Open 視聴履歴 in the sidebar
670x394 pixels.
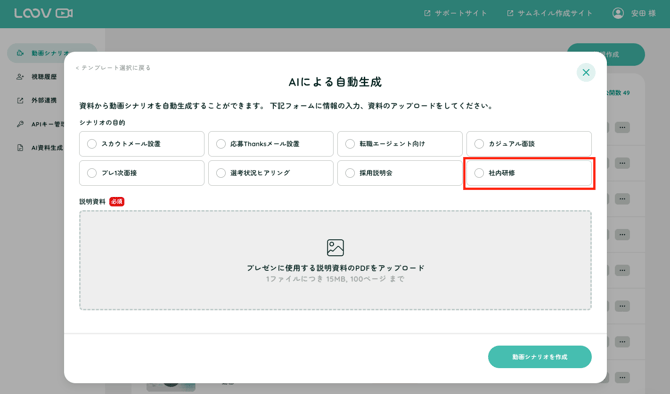click(x=37, y=77)
